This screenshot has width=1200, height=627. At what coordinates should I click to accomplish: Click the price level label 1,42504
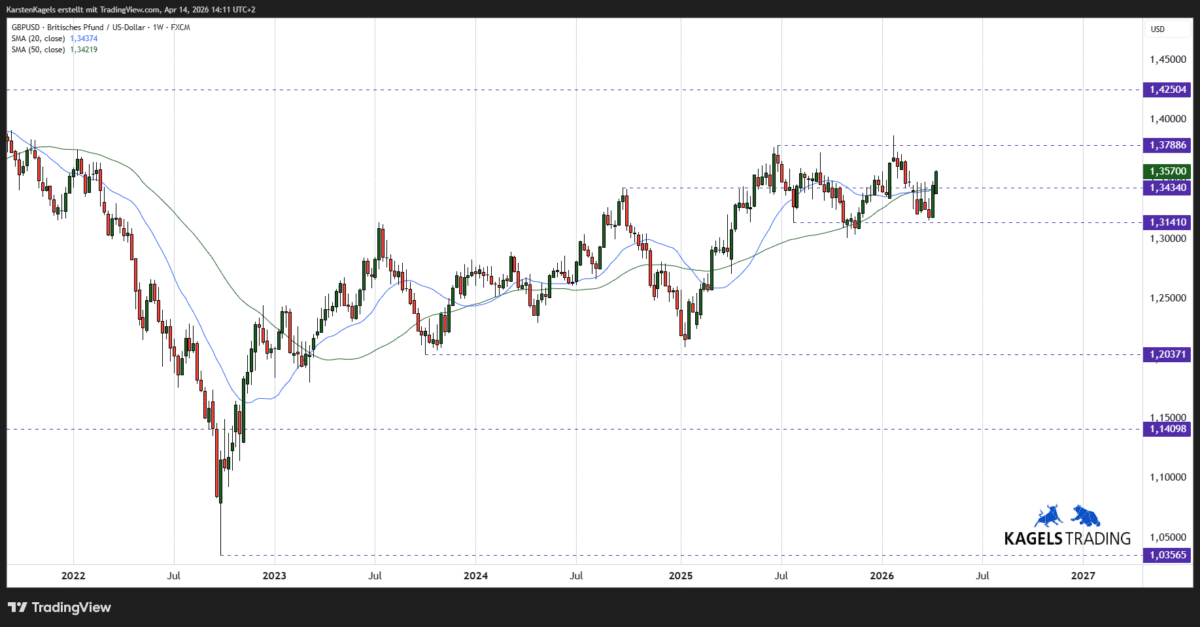(x=1168, y=90)
